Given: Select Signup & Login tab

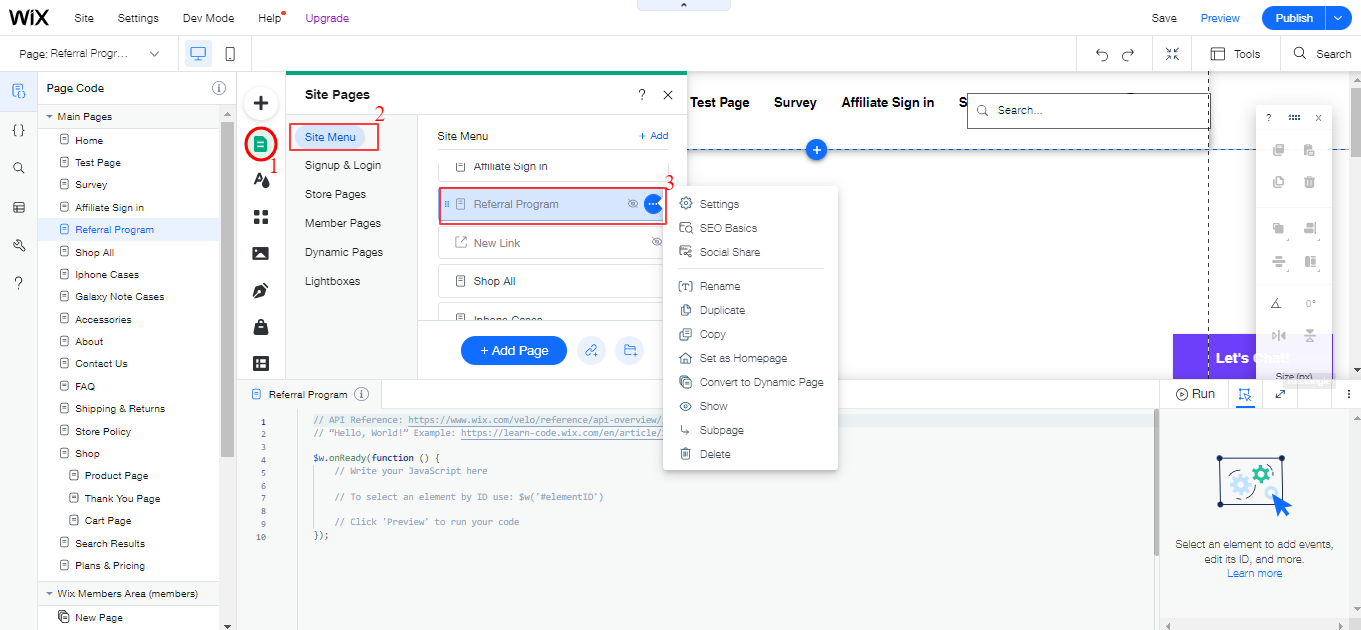Looking at the screenshot, I should [343, 165].
